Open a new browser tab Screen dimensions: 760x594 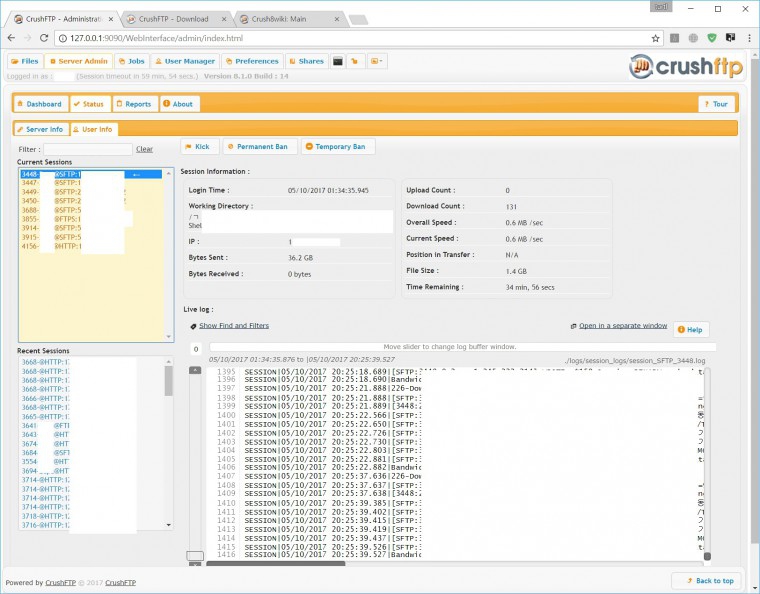358,20
